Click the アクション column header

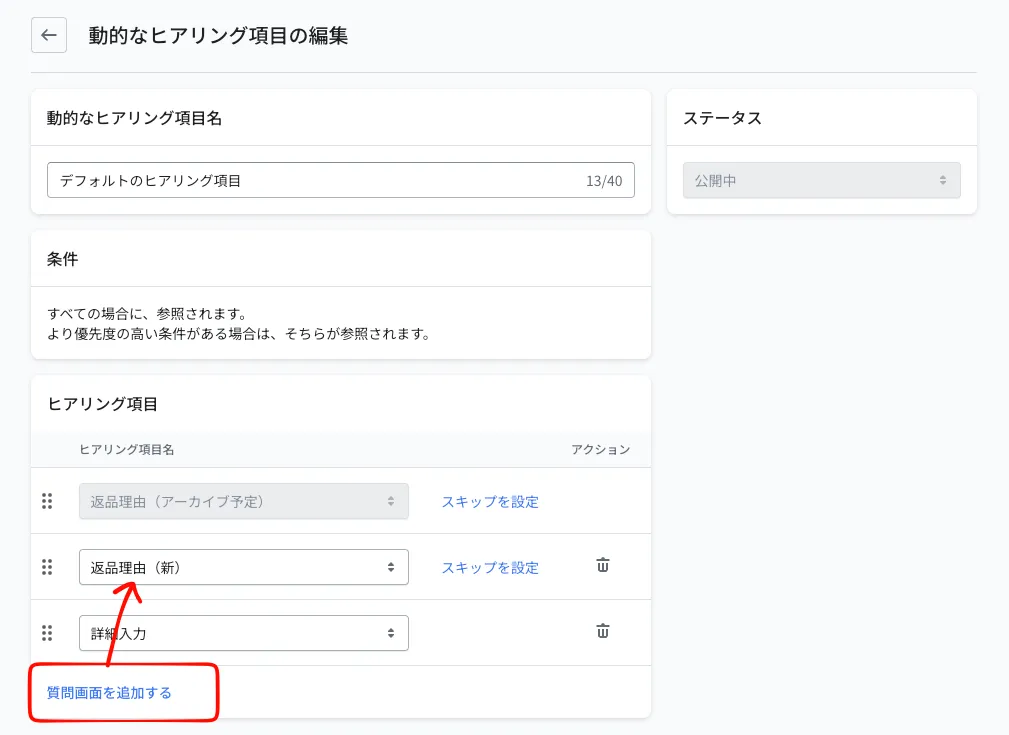(600, 449)
